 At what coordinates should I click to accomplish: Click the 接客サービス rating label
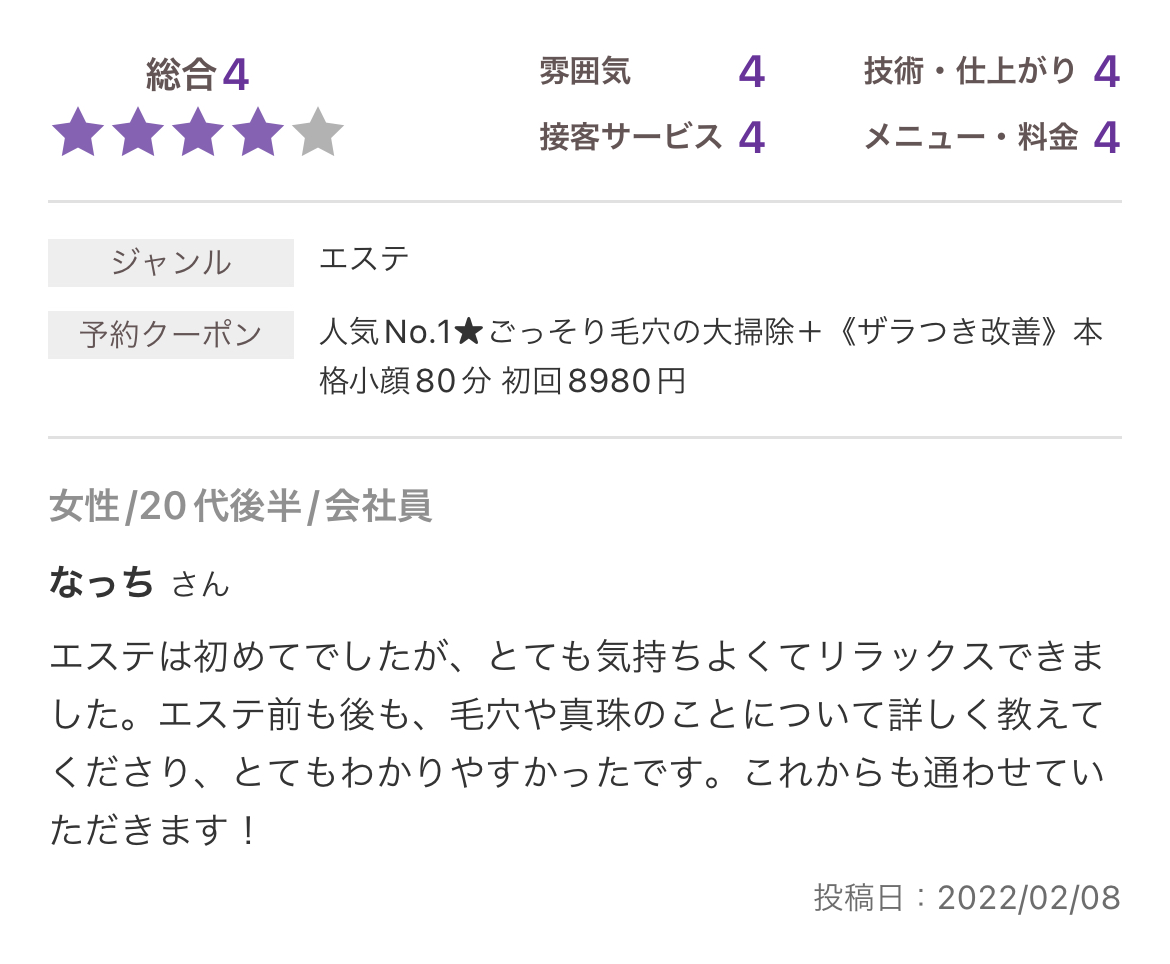click(x=631, y=137)
